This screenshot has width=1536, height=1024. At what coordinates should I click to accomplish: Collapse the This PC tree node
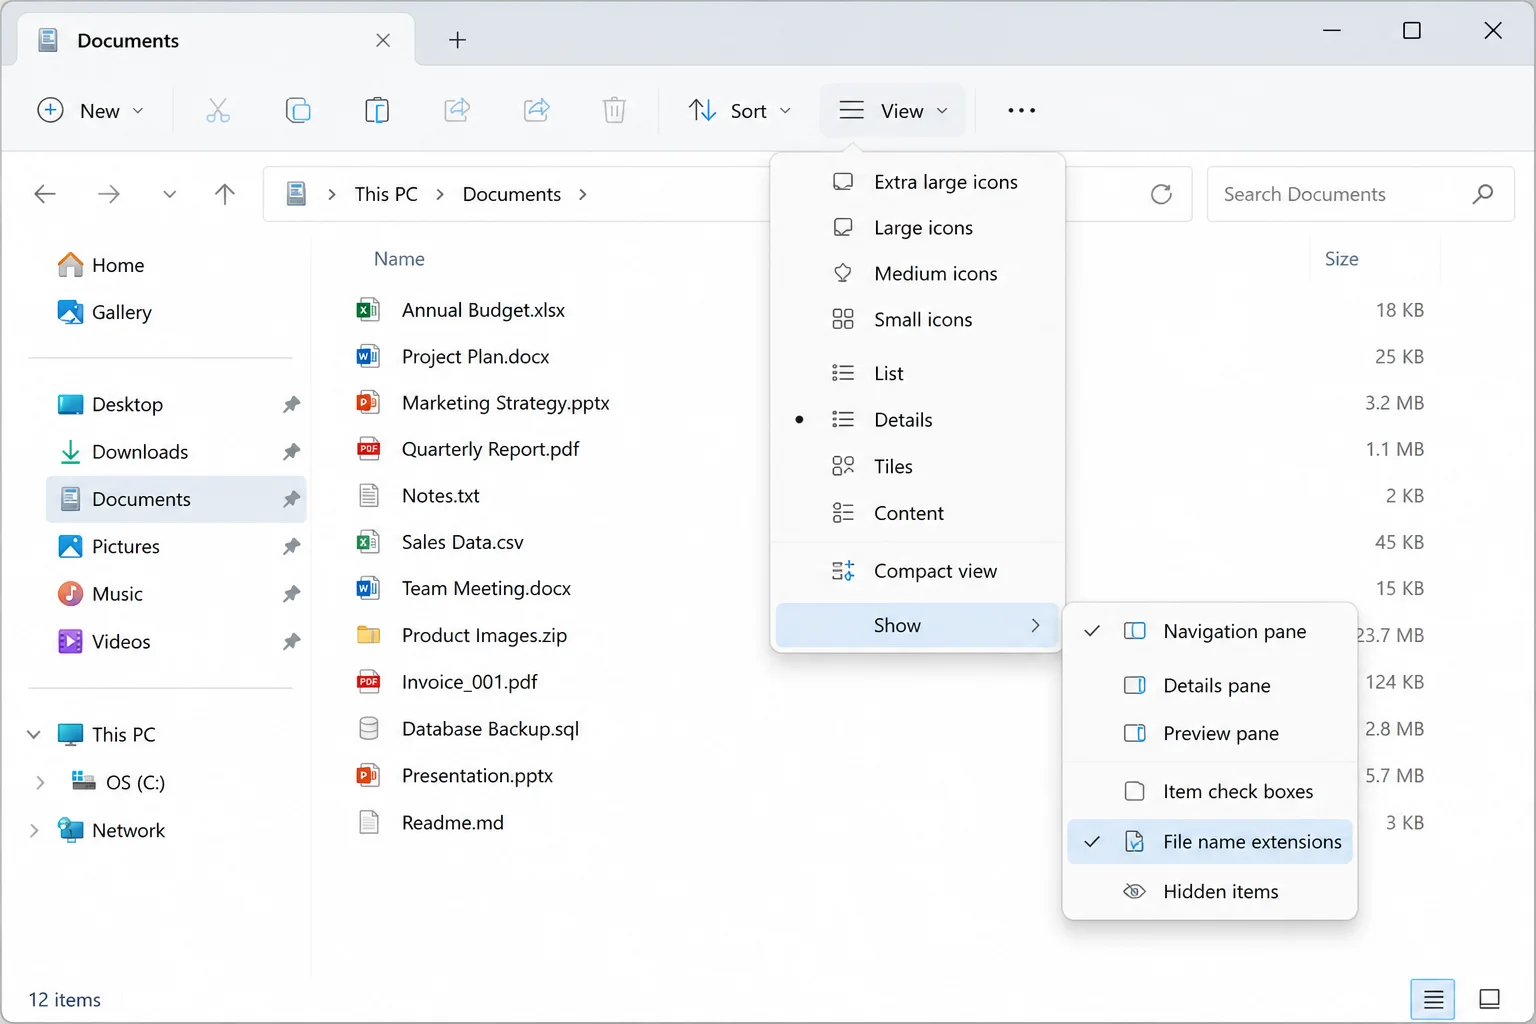[34, 735]
